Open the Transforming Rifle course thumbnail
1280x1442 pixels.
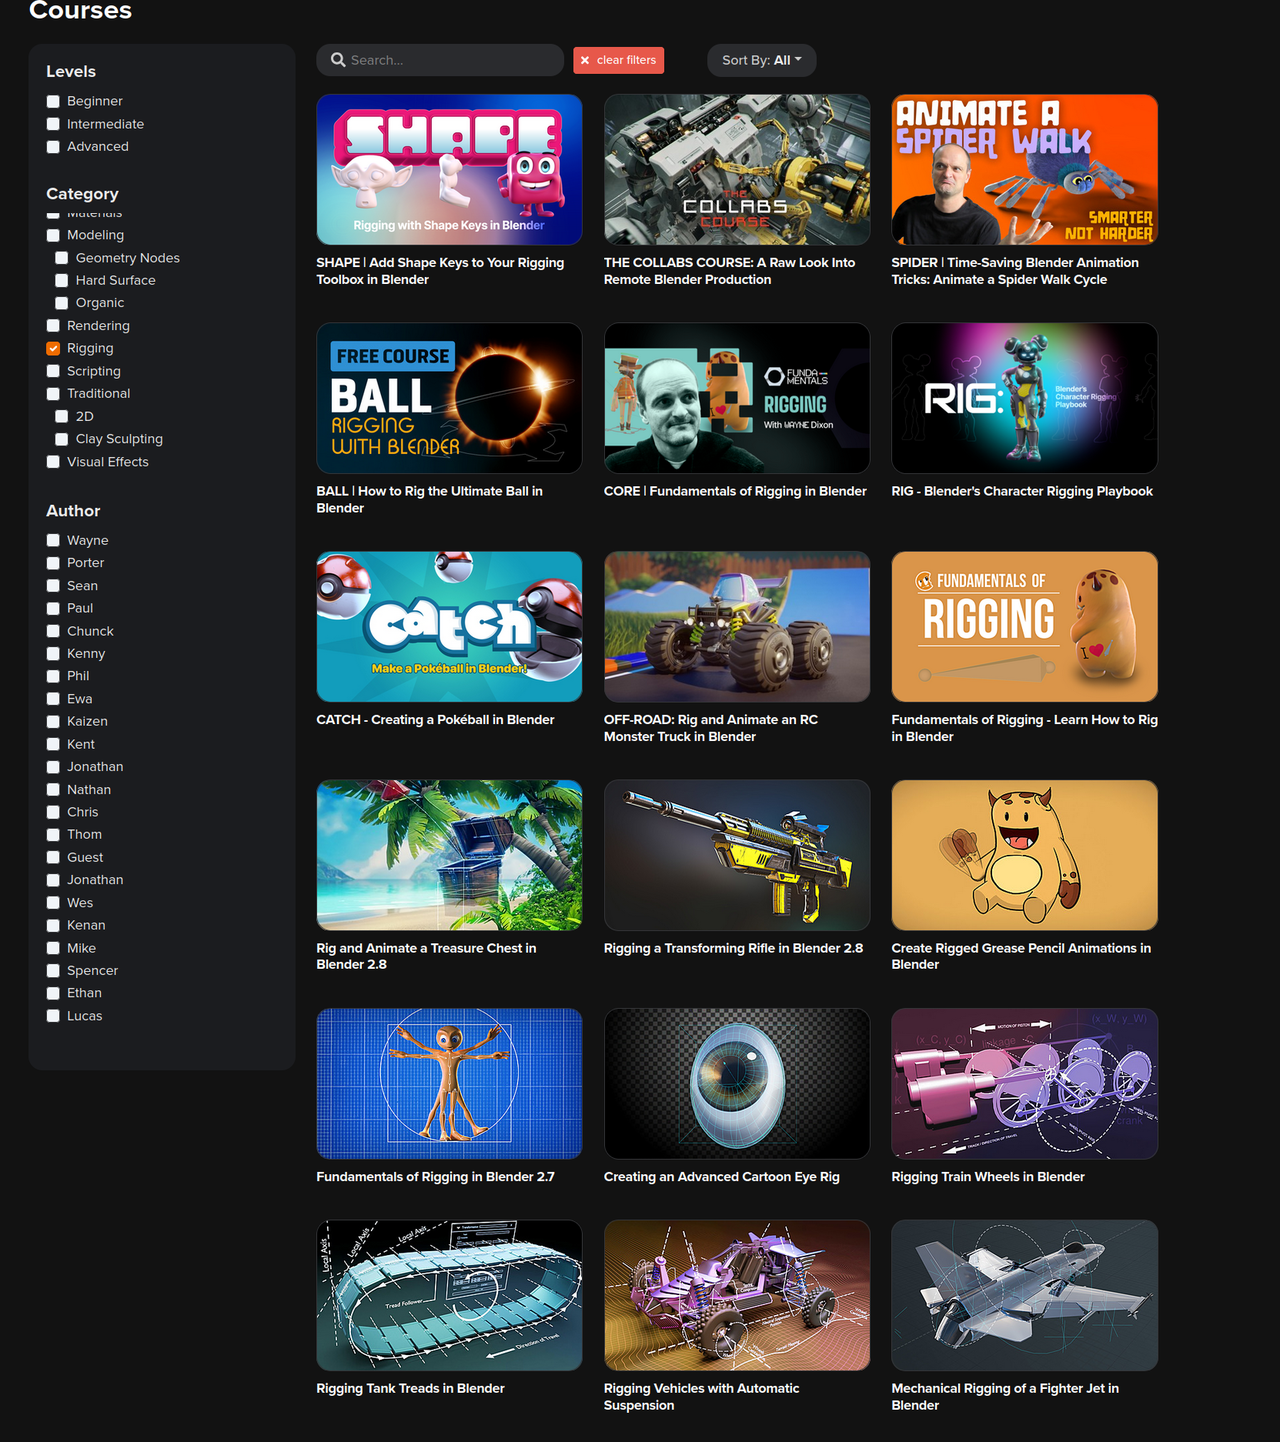737,855
